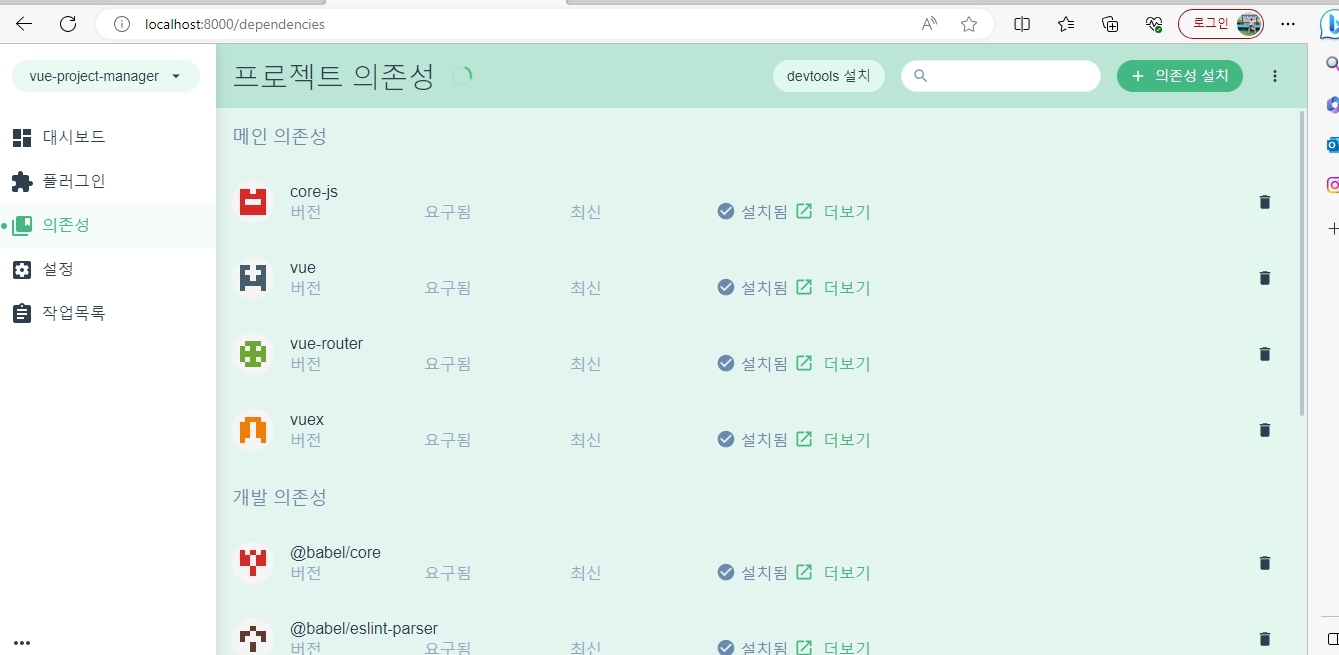Click the devtools 설치 button
1339x655 pixels.
(x=829, y=76)
